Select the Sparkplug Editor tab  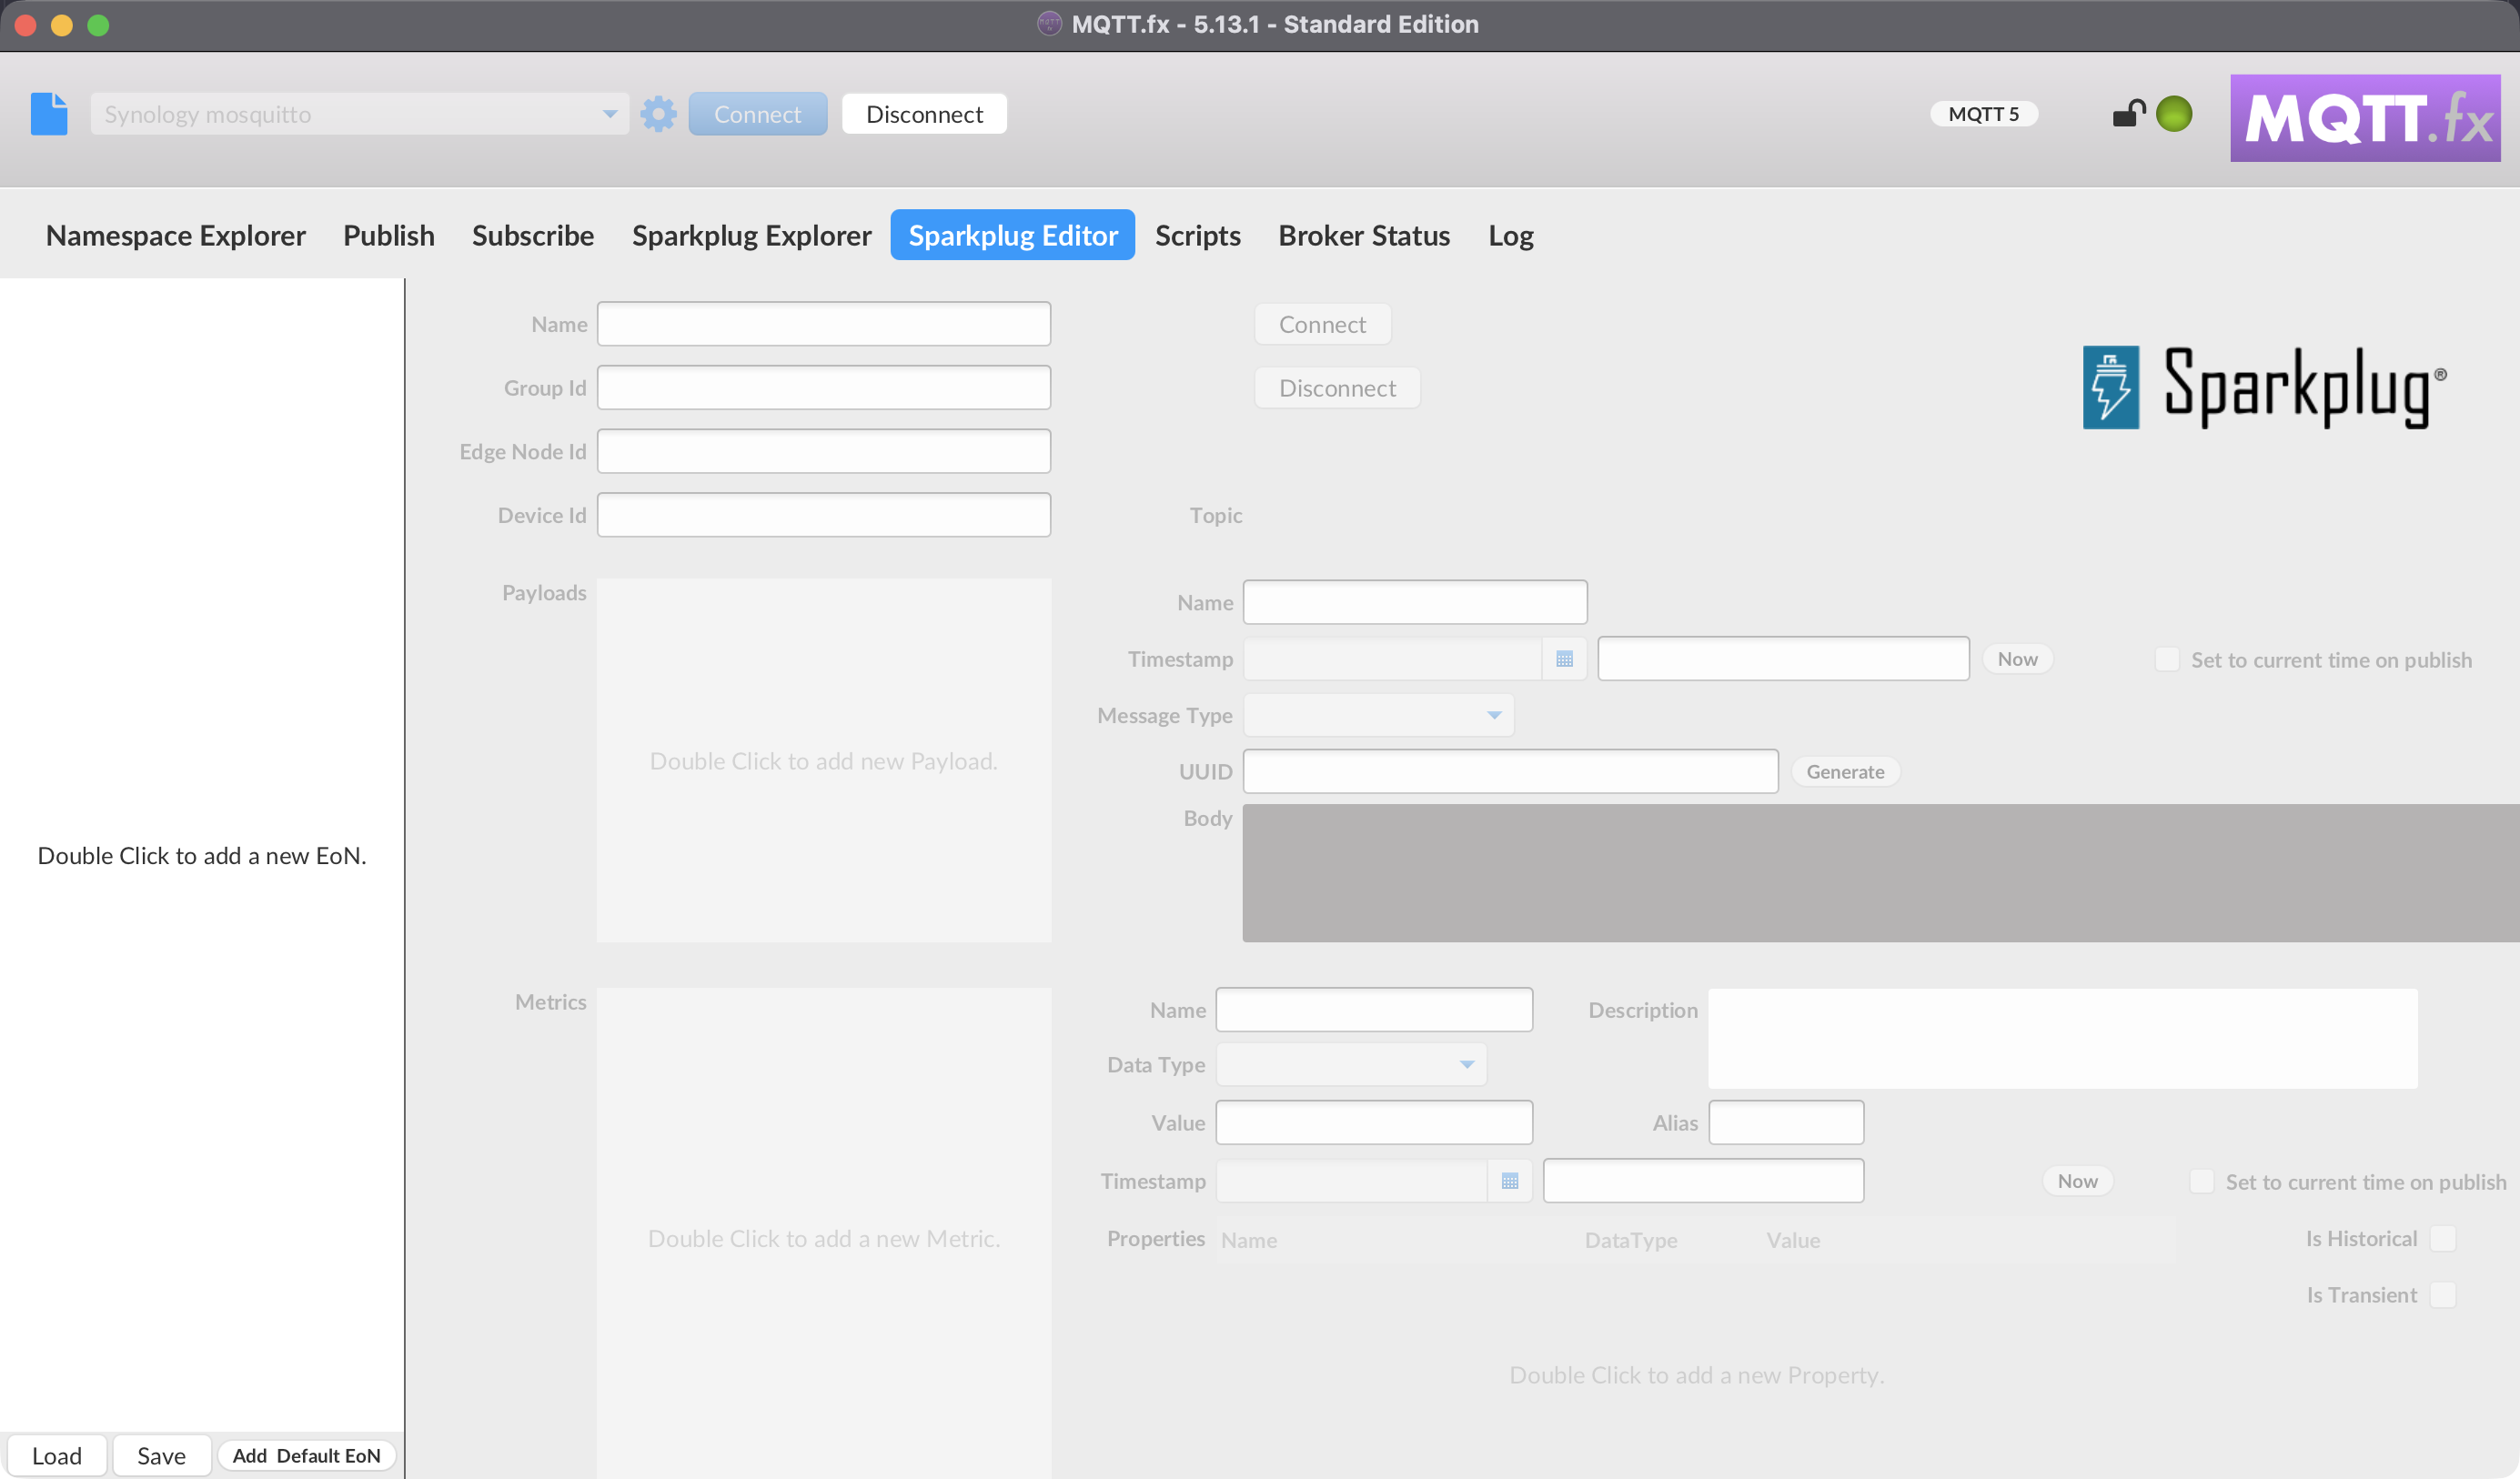point(1013,236)
